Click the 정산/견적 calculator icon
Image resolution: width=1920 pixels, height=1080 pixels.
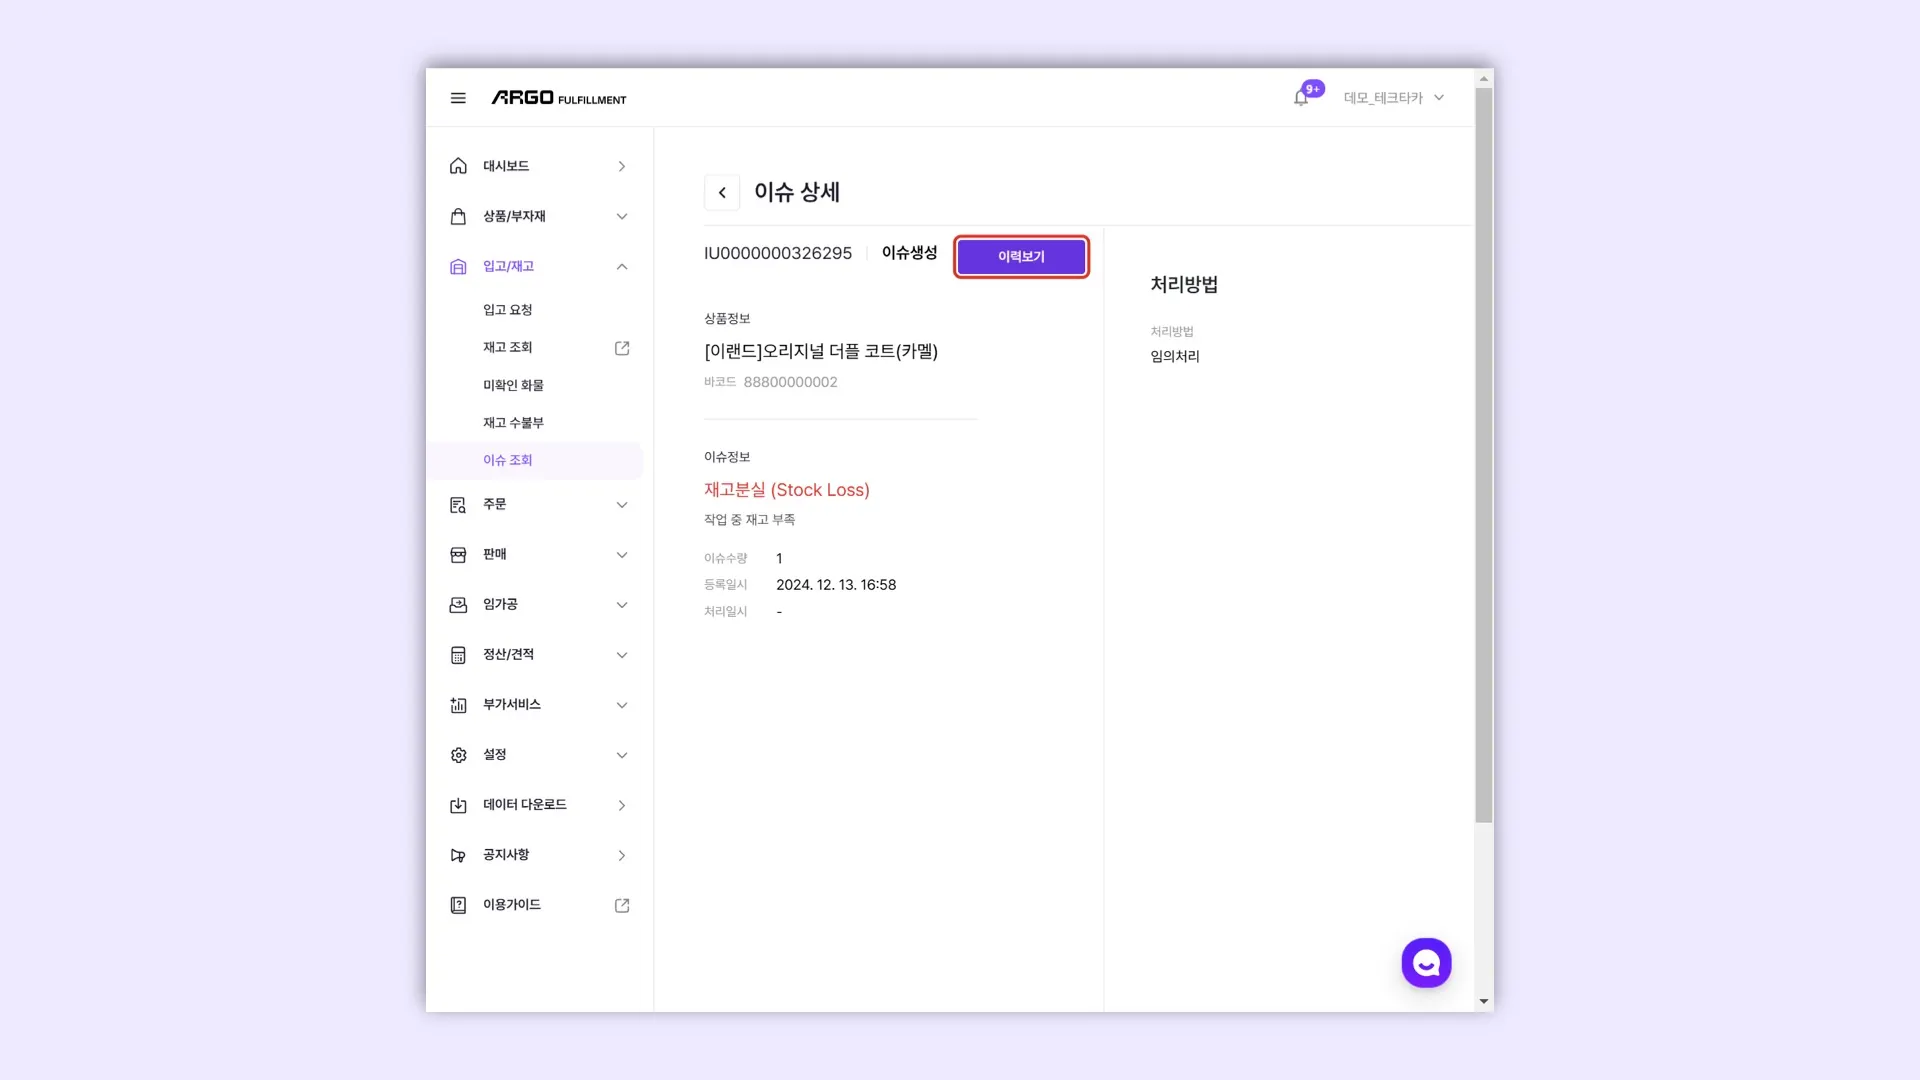pyautogui.click(x=458, y=655)
